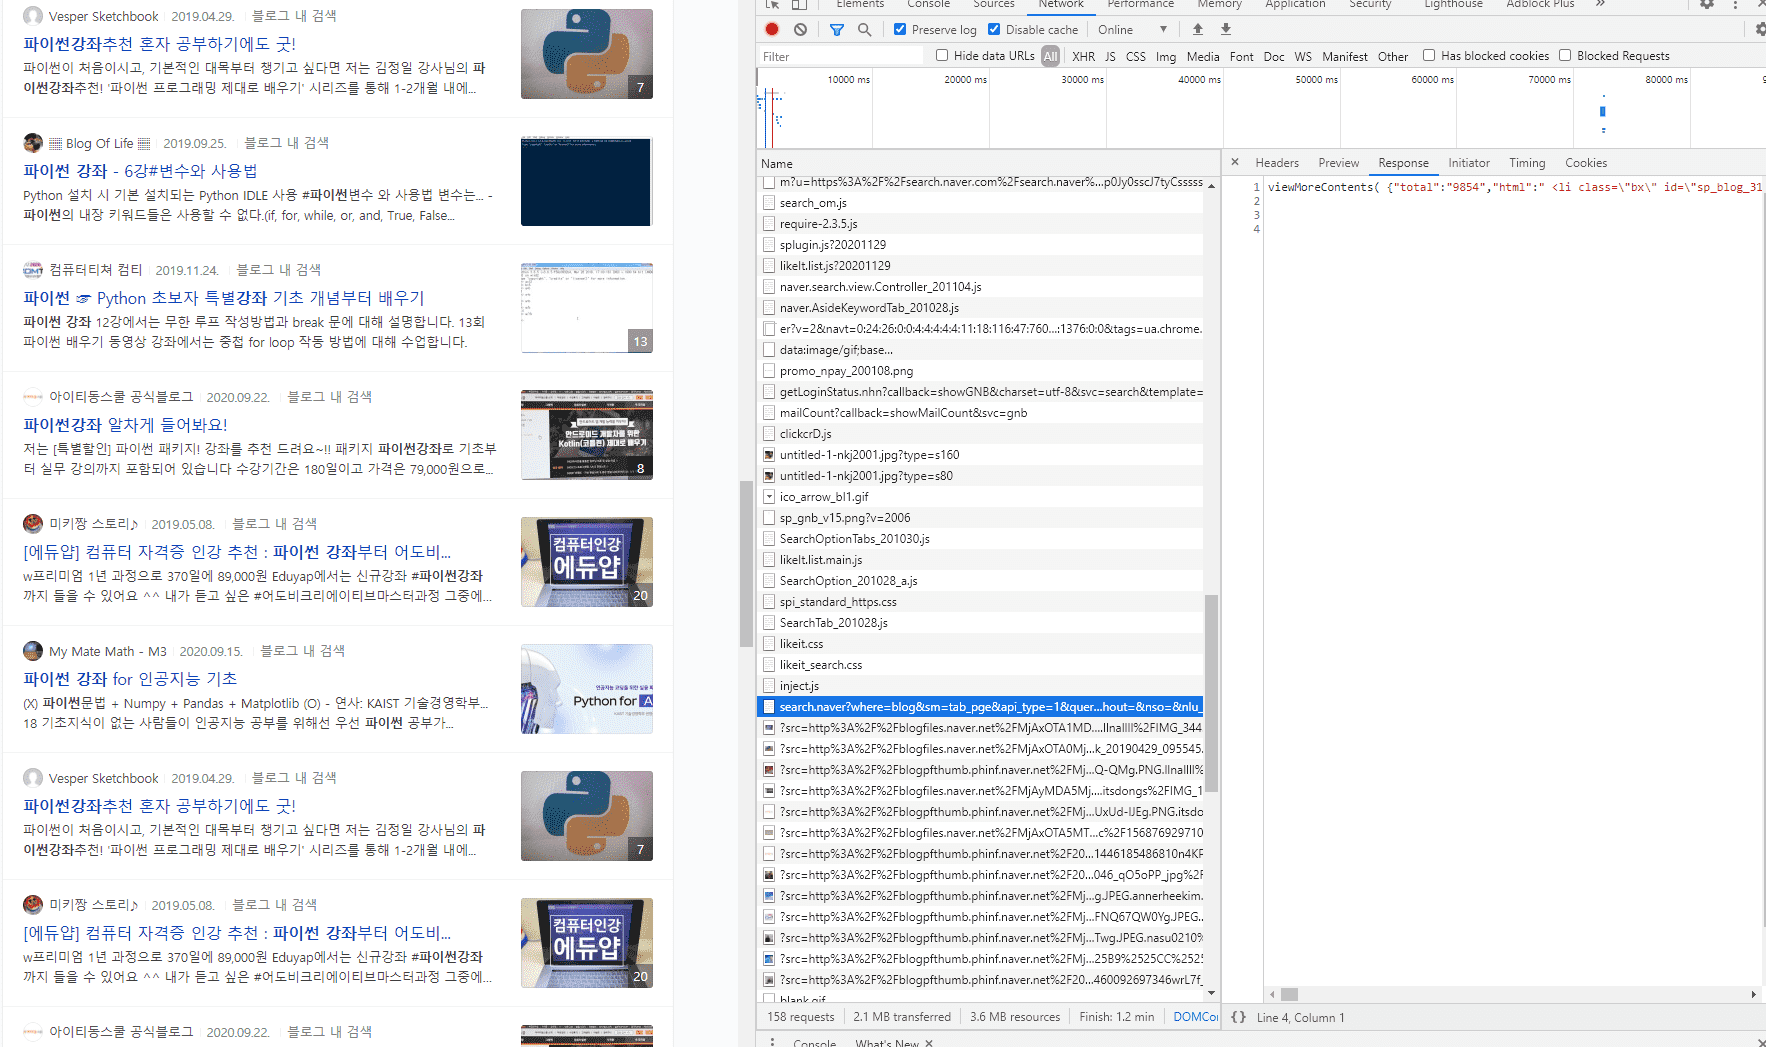Clear the network log
The width and height of the screenshot is (1766, 1047).
pyautogui.click(x=800, y=30)
